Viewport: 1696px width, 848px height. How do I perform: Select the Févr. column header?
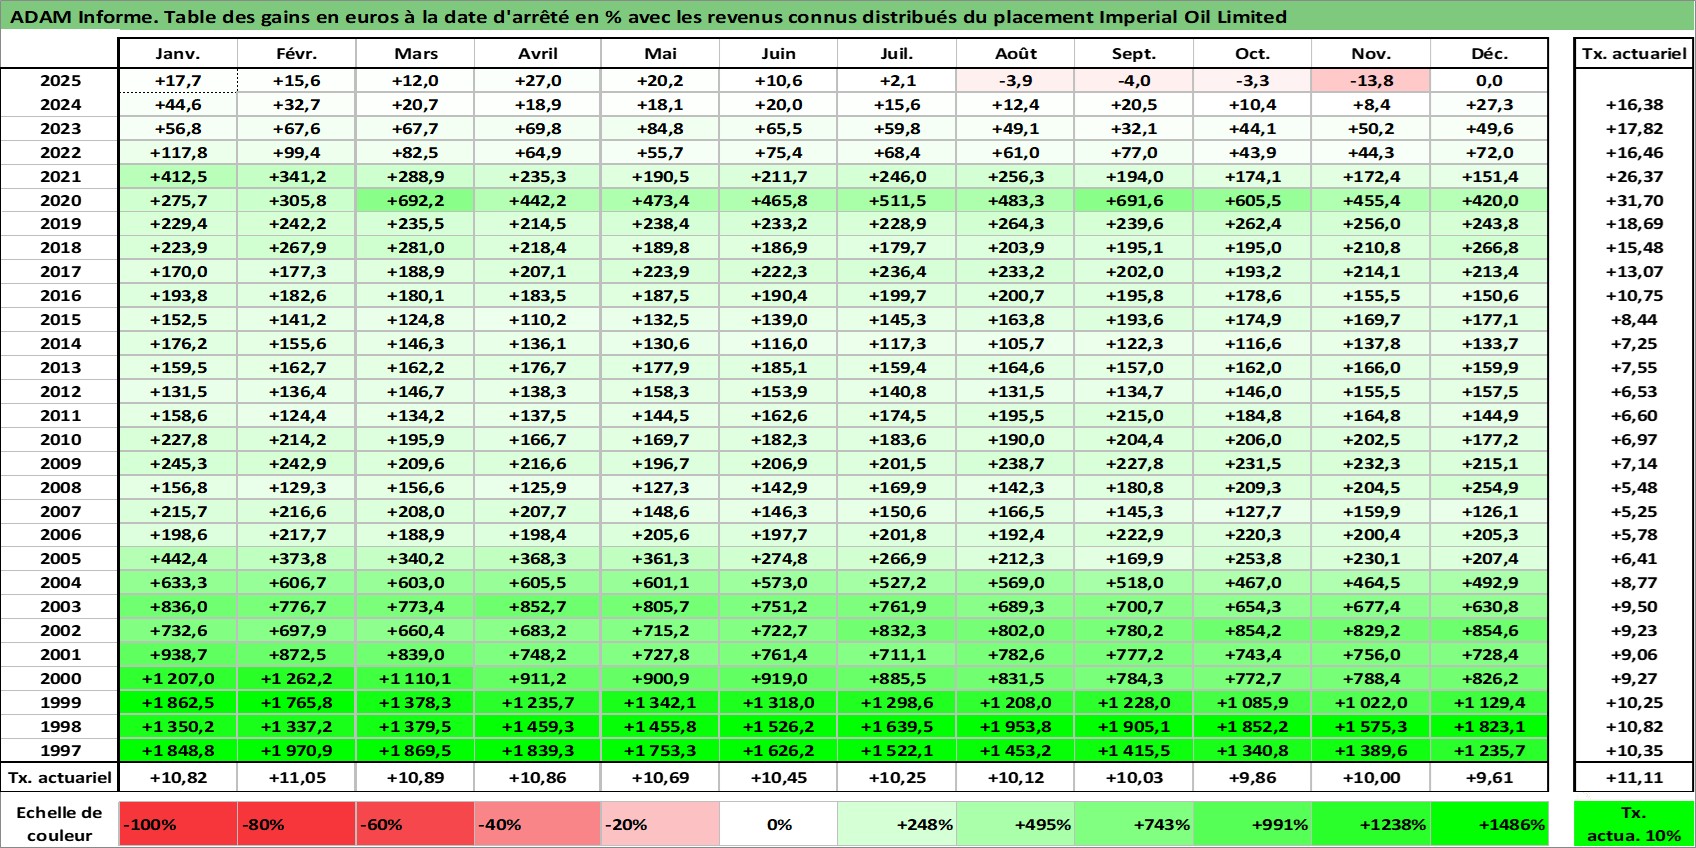pos(297,54)
